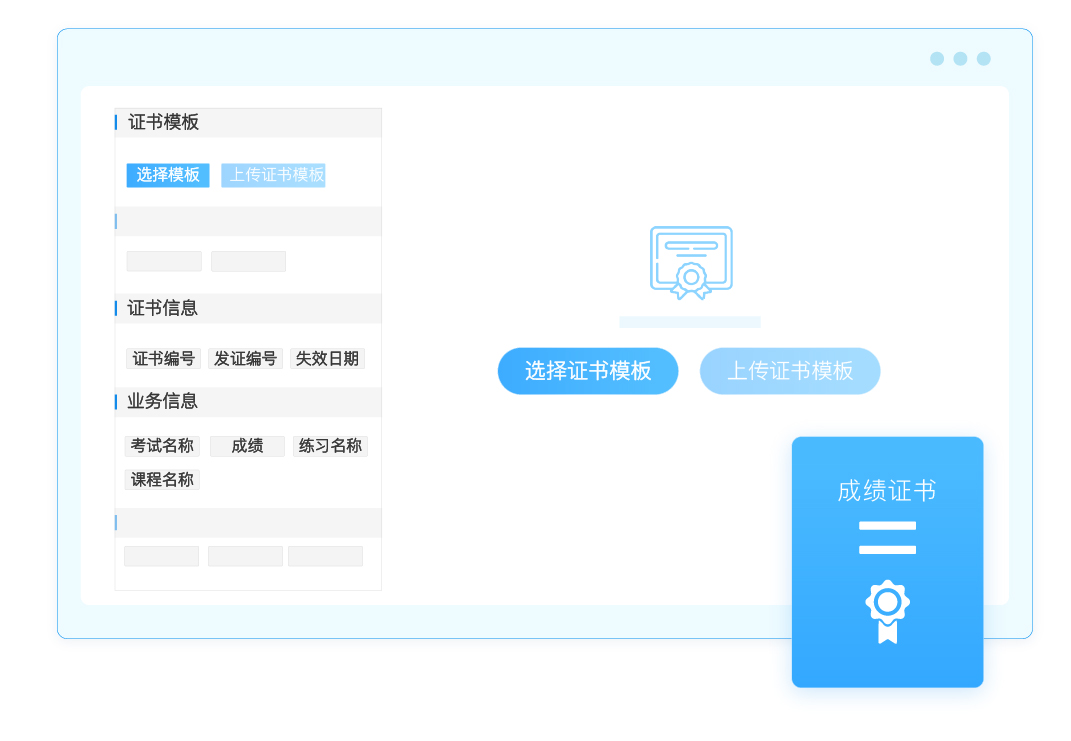Choose the 练习名称 field tag
This screenshot has width=1071, height=741.
coord(330,446)
